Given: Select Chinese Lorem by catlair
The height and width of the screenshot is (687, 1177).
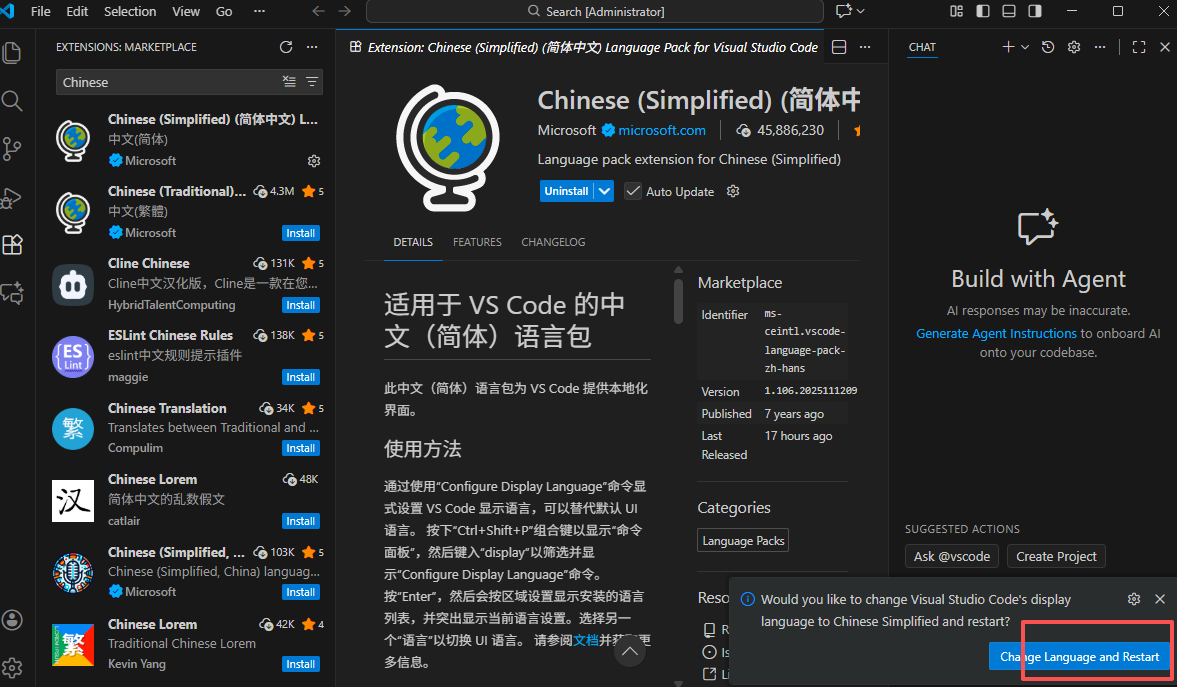Looking at the screenshot, I should 185,500.
